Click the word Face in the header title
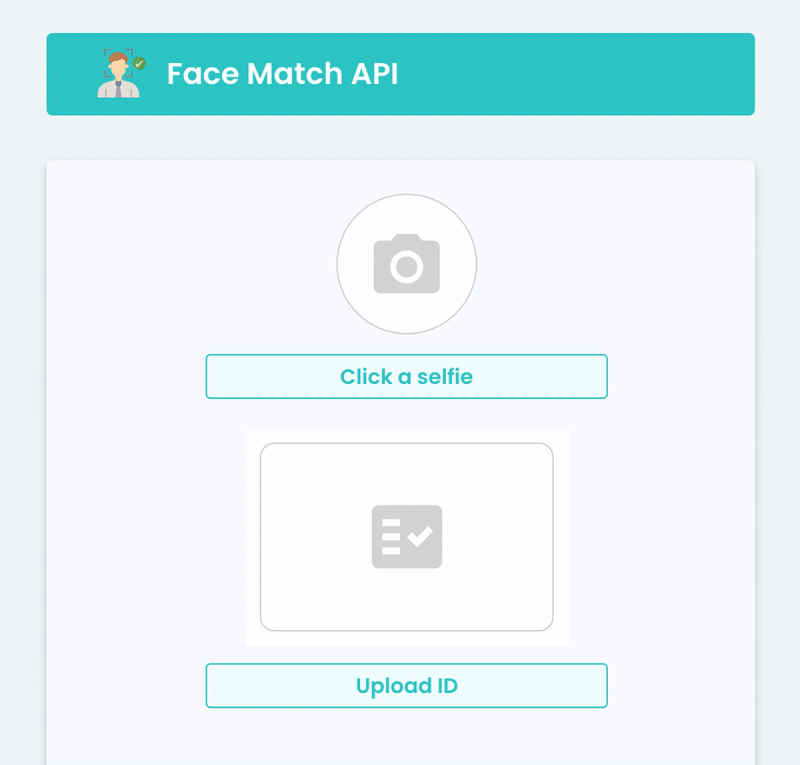The width and height of the screenshot is (800, 765). 196,74
